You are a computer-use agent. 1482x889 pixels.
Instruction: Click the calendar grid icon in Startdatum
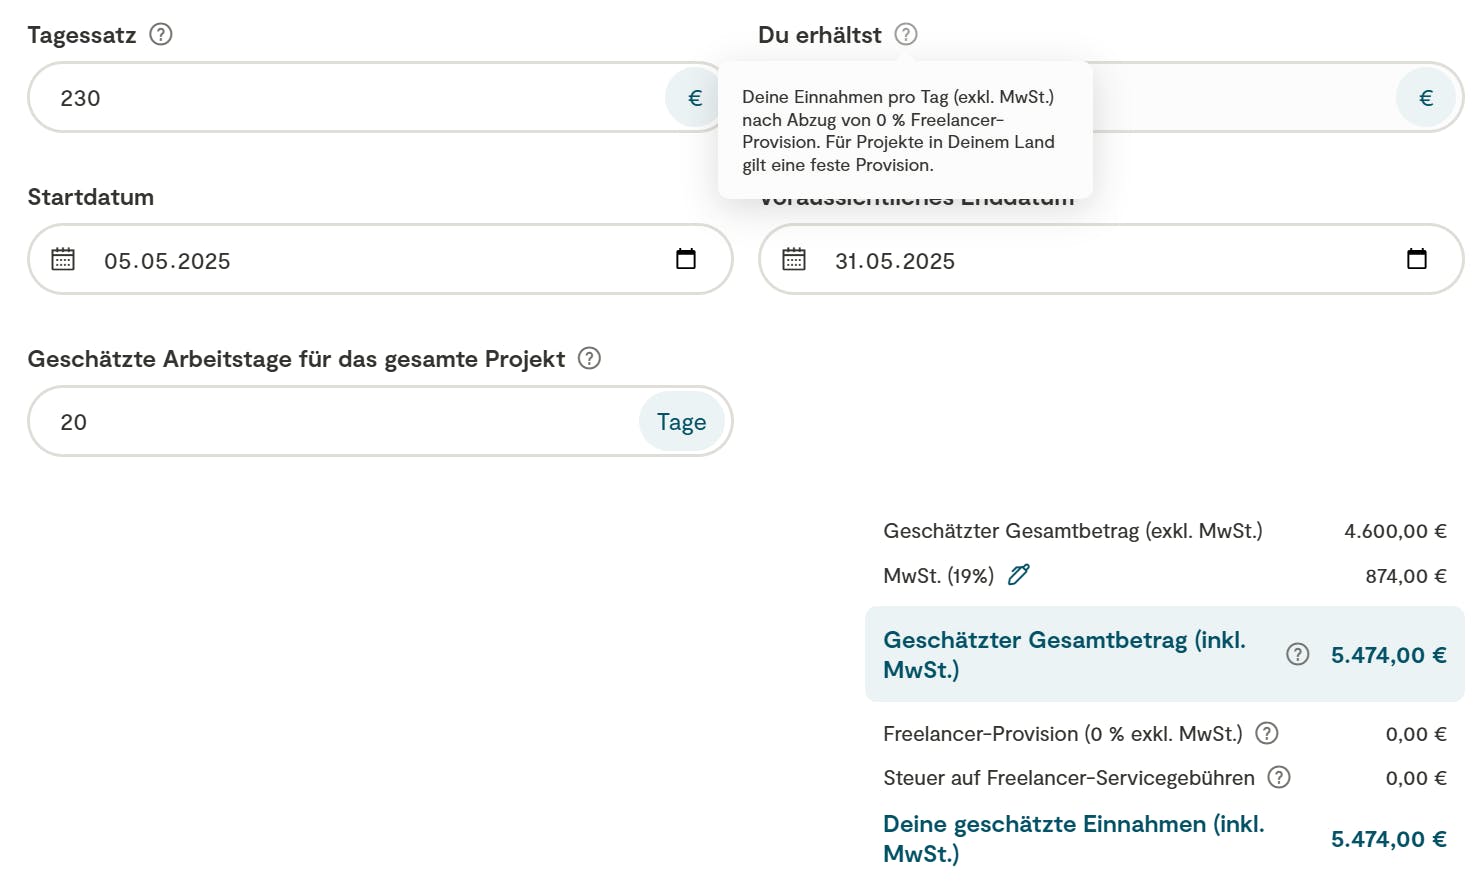[63, 259]
